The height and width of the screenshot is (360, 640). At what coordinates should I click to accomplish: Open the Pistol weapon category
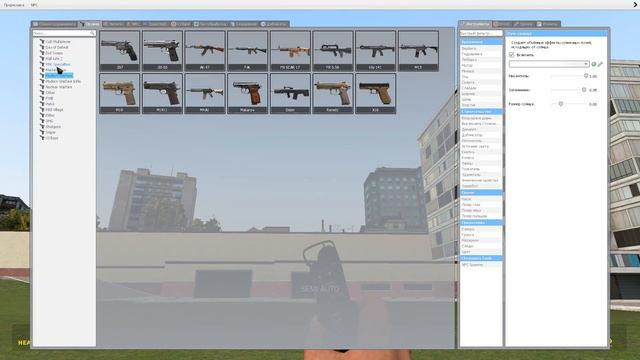click(x=50, y=104)
